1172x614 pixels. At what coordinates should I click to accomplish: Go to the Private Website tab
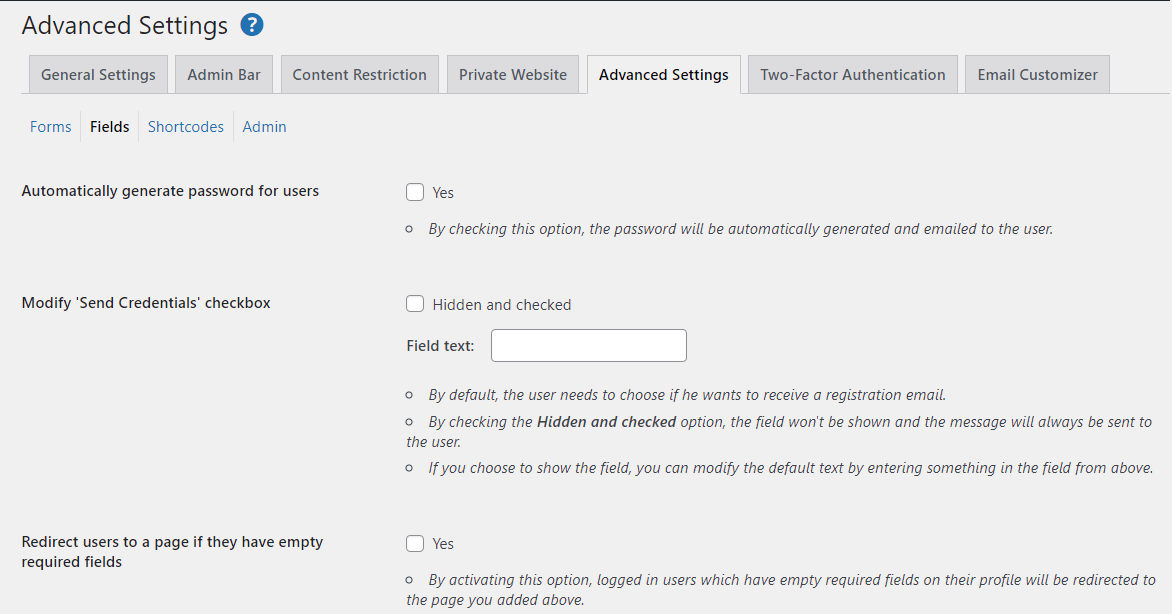pyautogui.click(x=513, y=75)
